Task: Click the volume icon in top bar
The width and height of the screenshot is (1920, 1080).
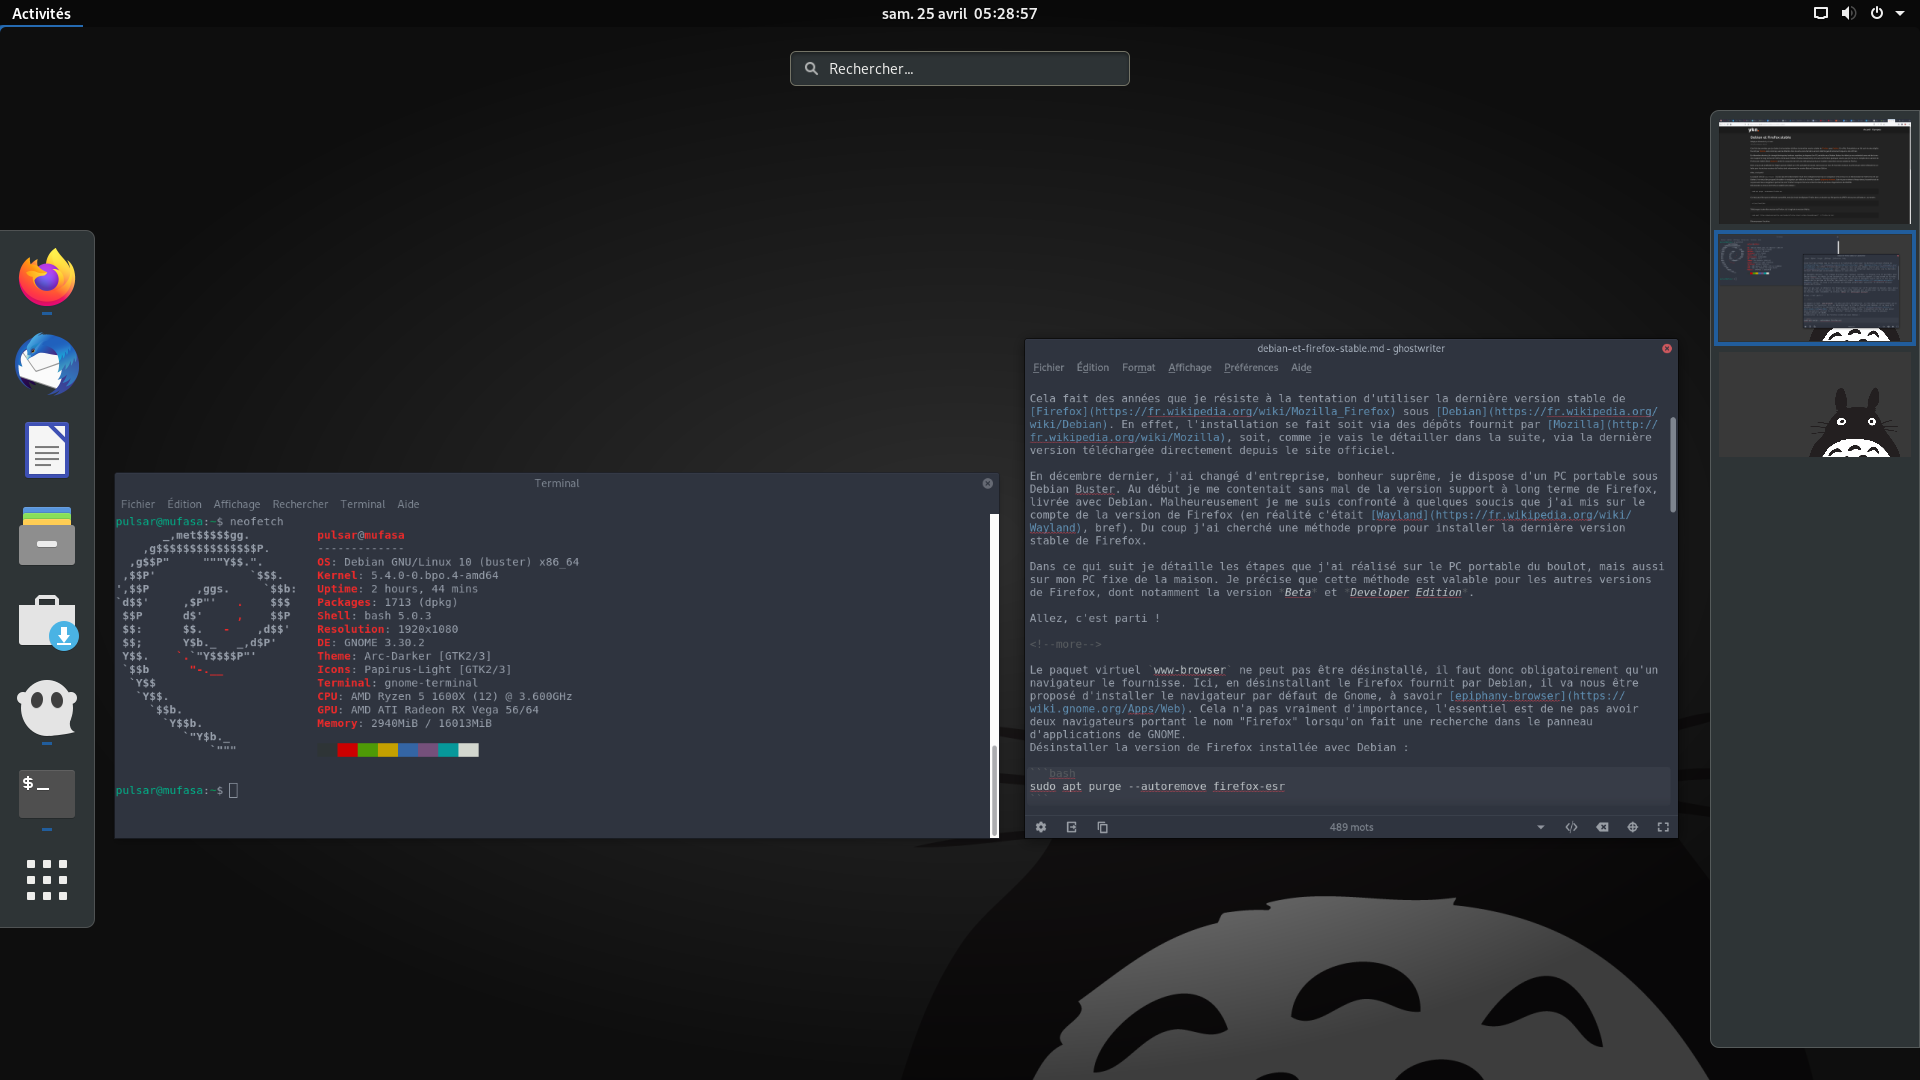Action: [1848, 13]
